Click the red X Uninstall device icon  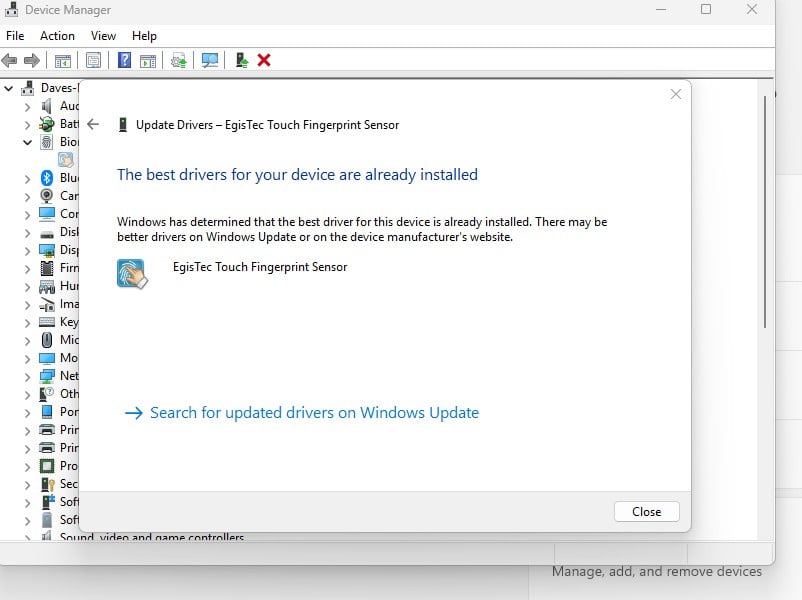(264, 60)
